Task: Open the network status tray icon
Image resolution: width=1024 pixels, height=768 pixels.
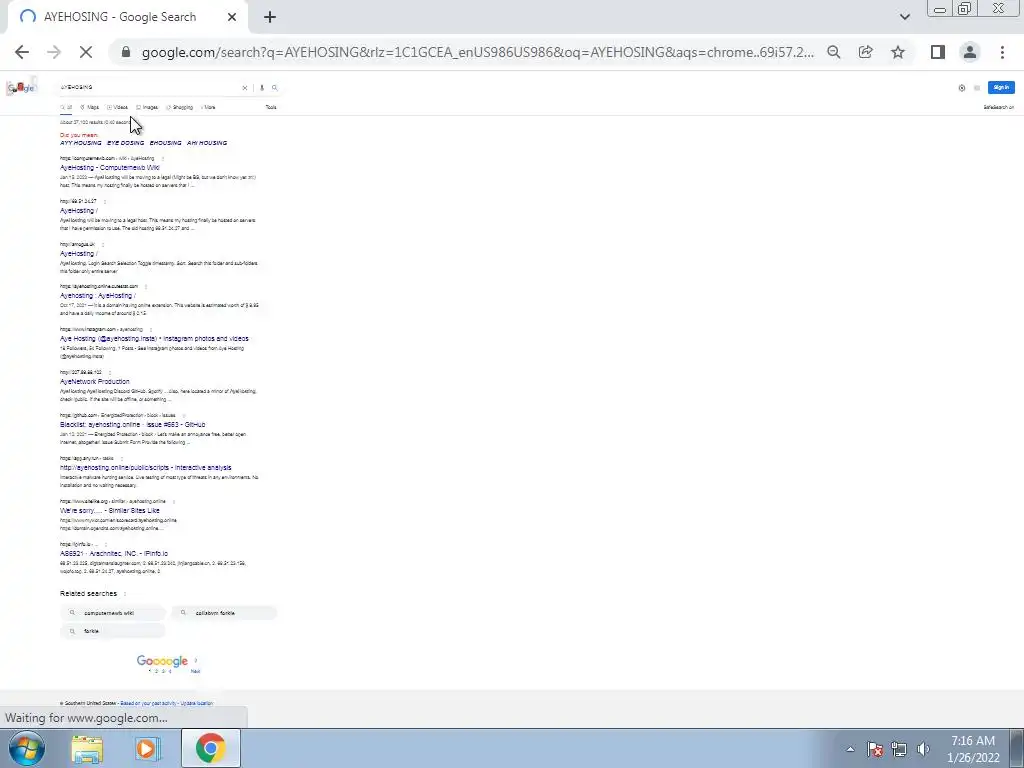Action: pos(899,749)
